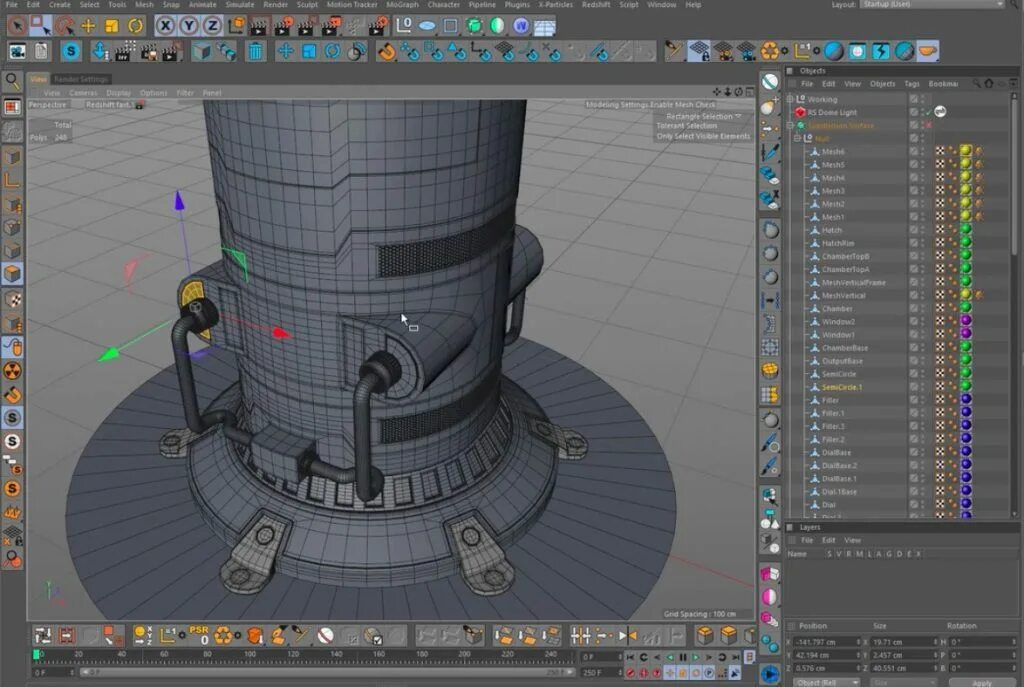1024x687 pixels.
Task: Lock the X axis with the X button
Action: 165,26
